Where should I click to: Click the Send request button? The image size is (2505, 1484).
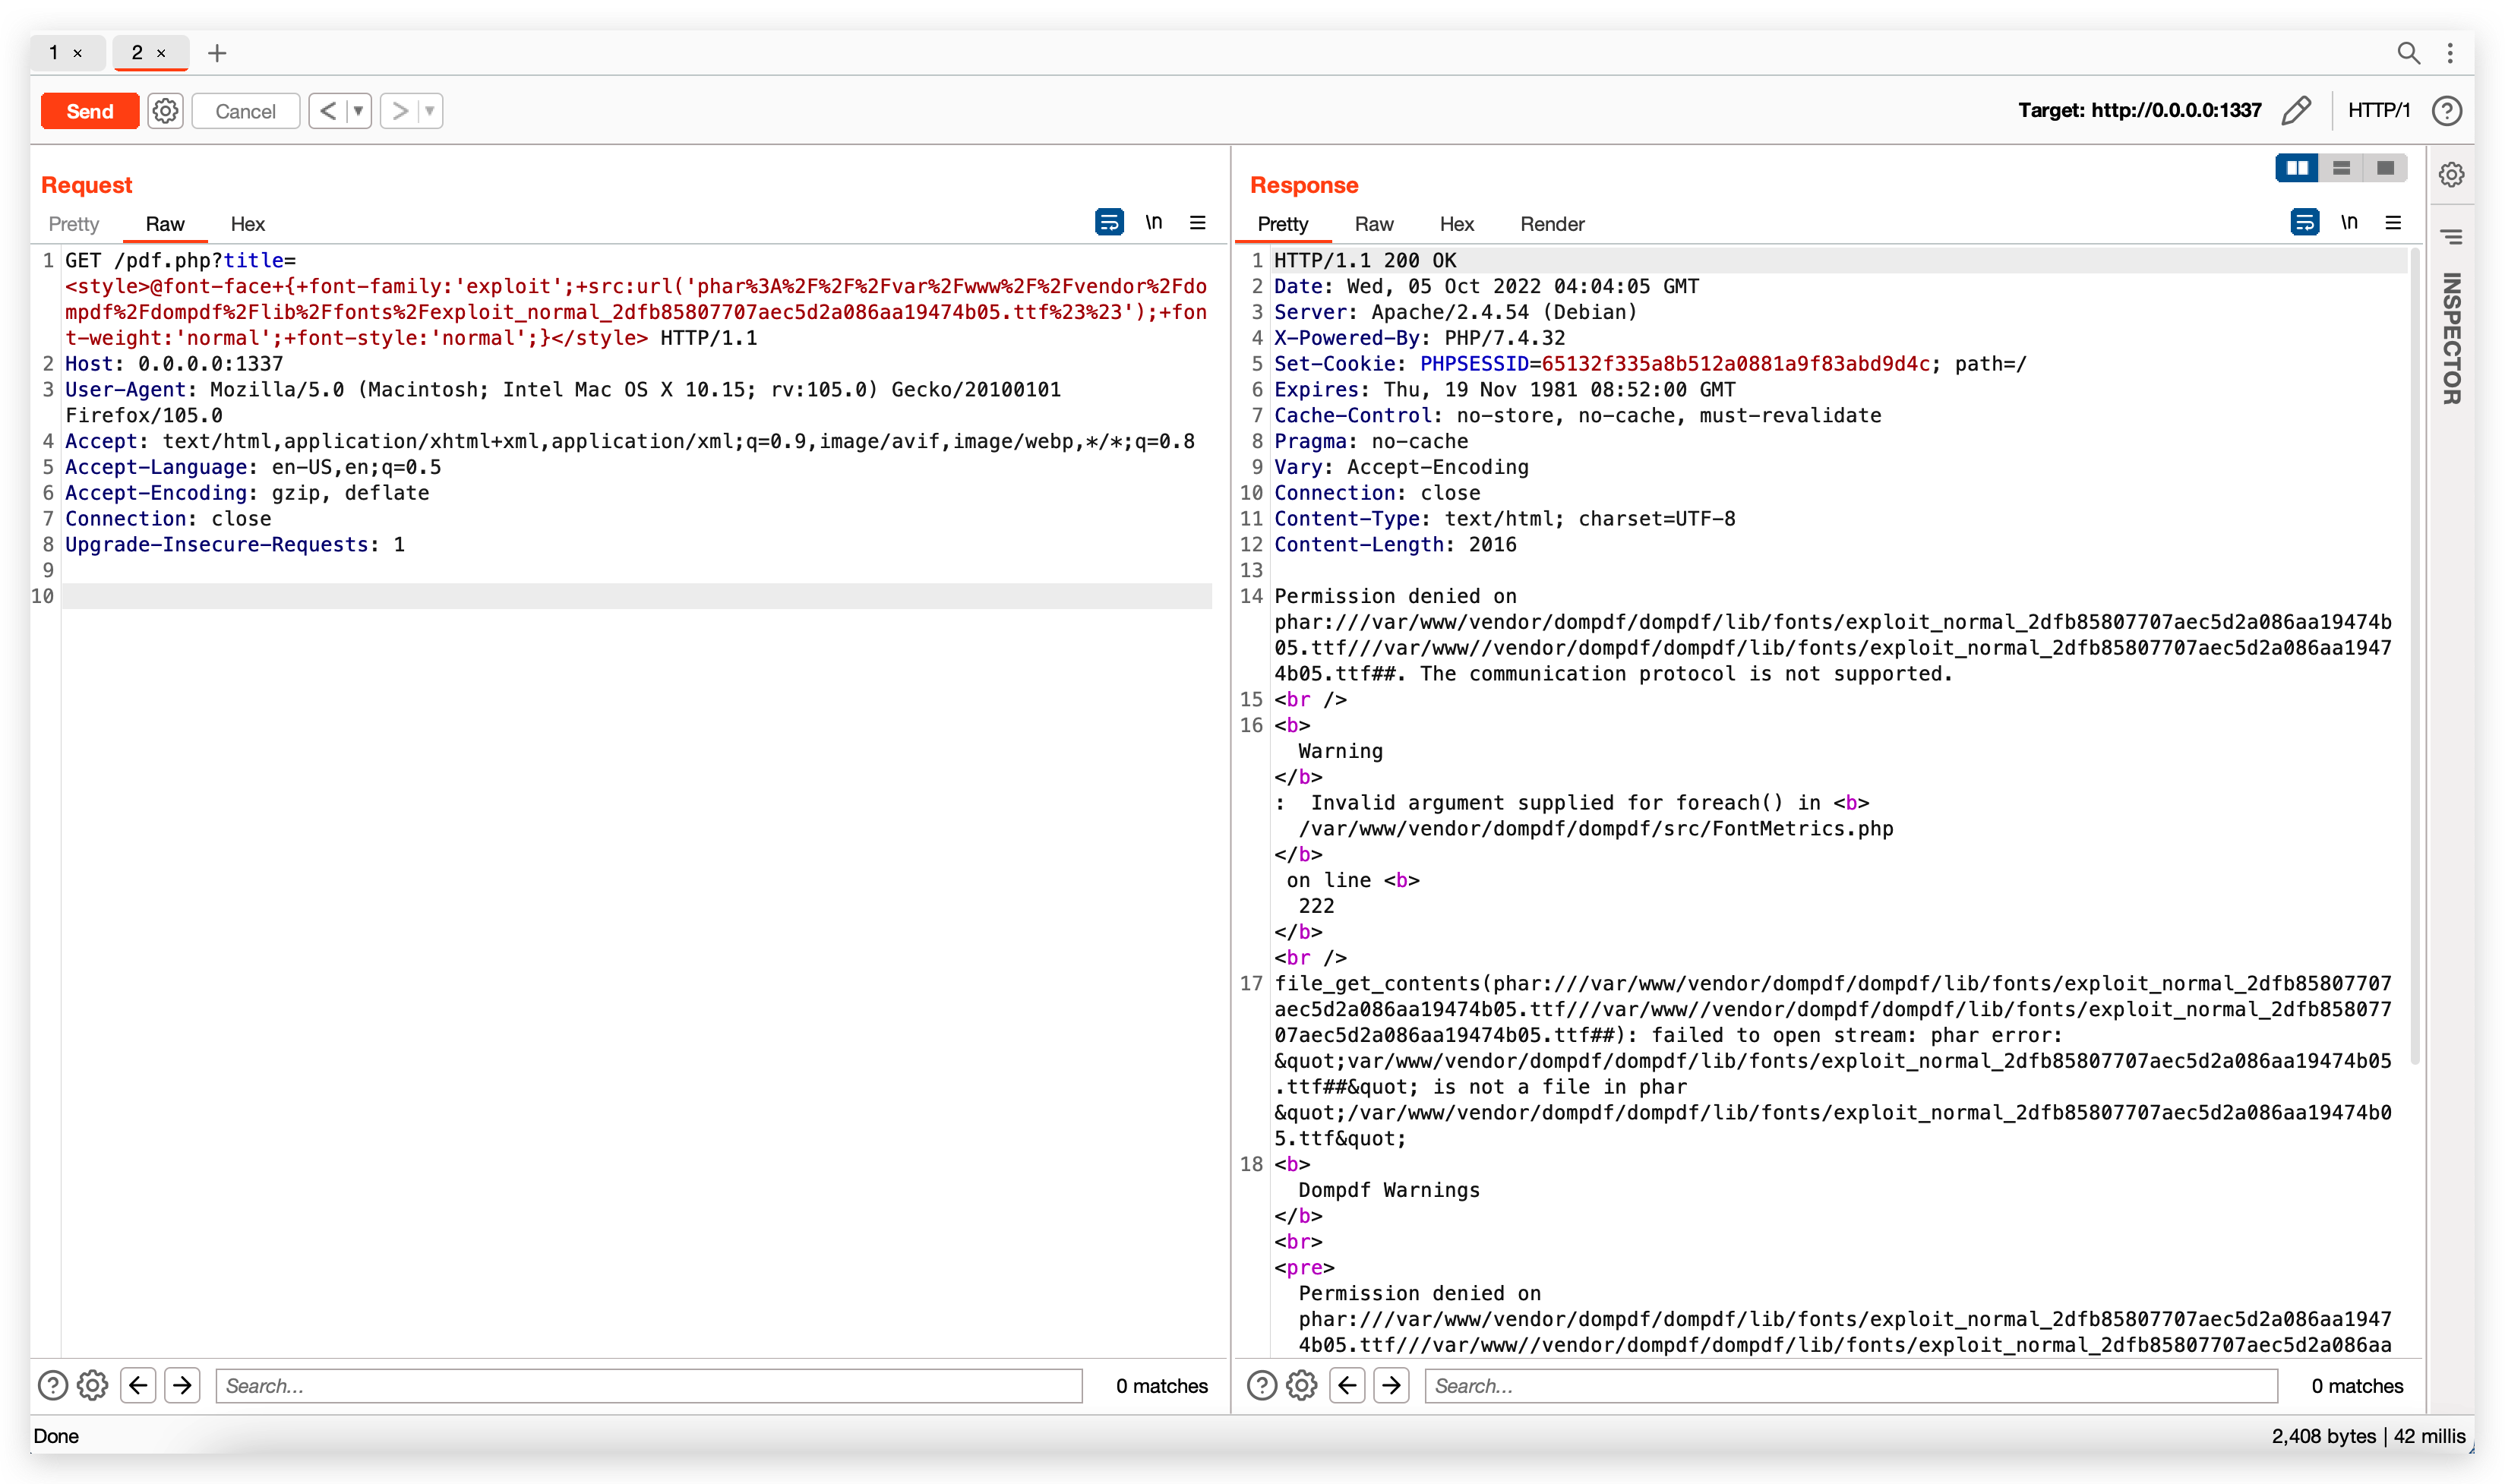coord(89,111)
